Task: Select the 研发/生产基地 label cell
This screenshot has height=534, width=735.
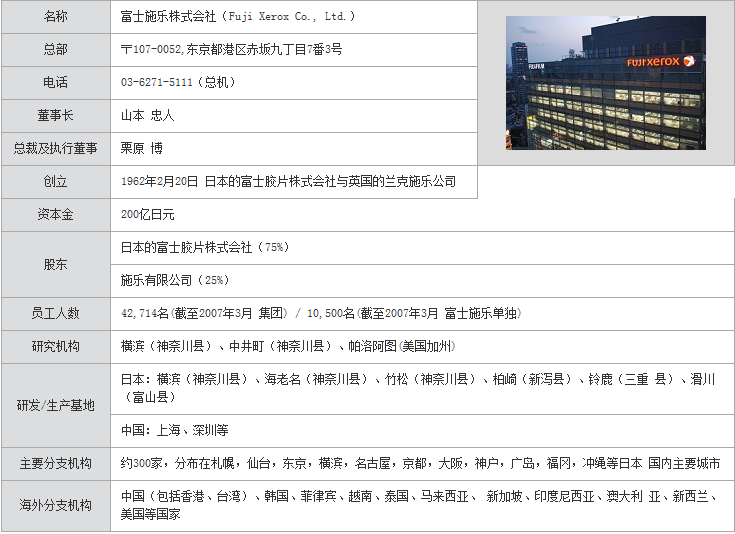Action: click(56, 406)
